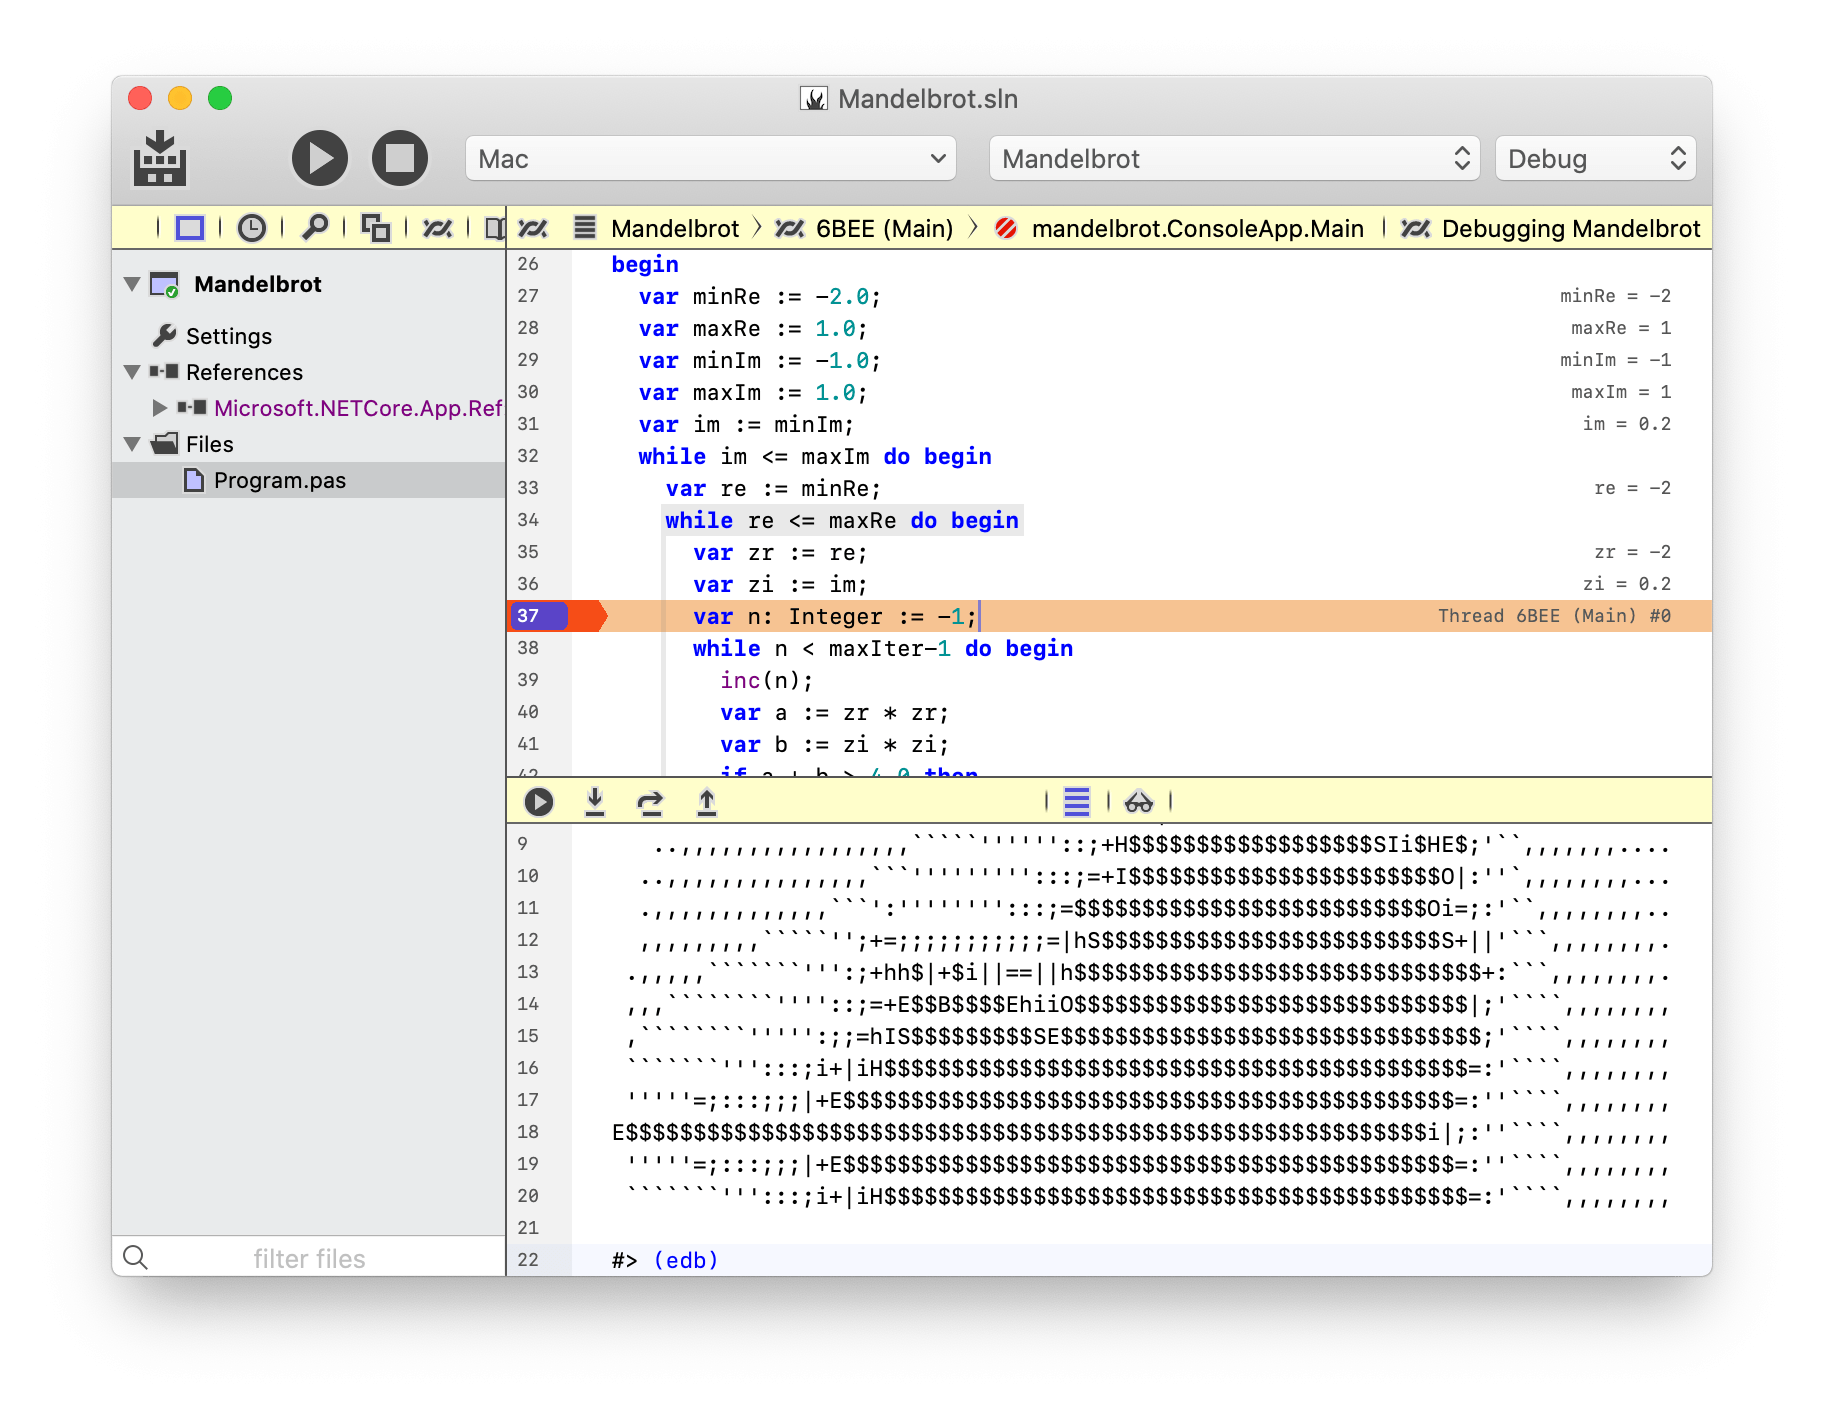Stop debugging with the Stop button
The width and height of the screenshot is (1824, 1424).
click(x=400, y=158)
